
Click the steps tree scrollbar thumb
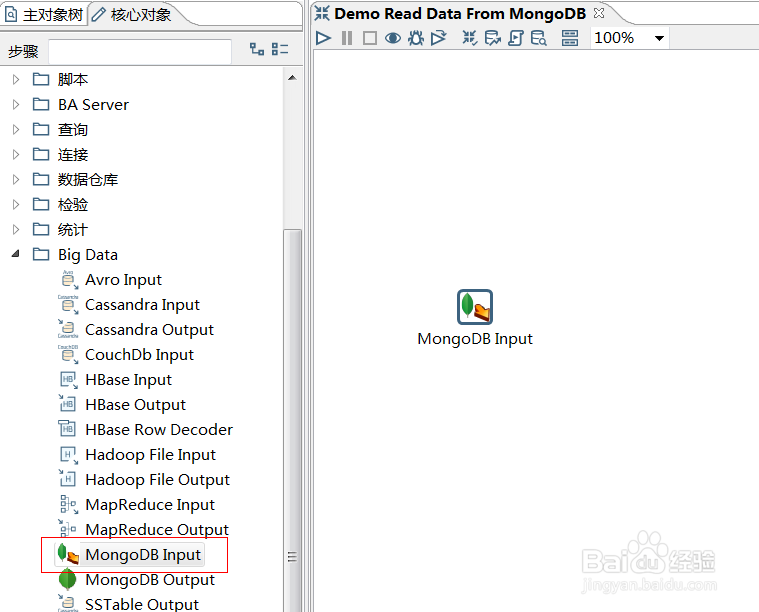click(x=292, y=421)
